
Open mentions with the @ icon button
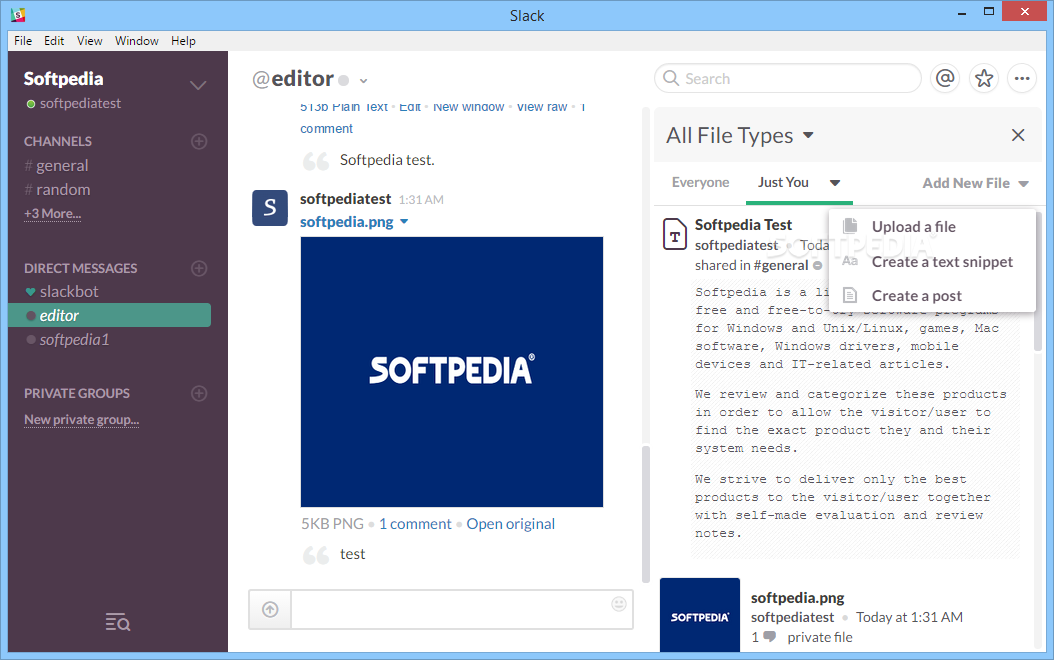[945, 79]
